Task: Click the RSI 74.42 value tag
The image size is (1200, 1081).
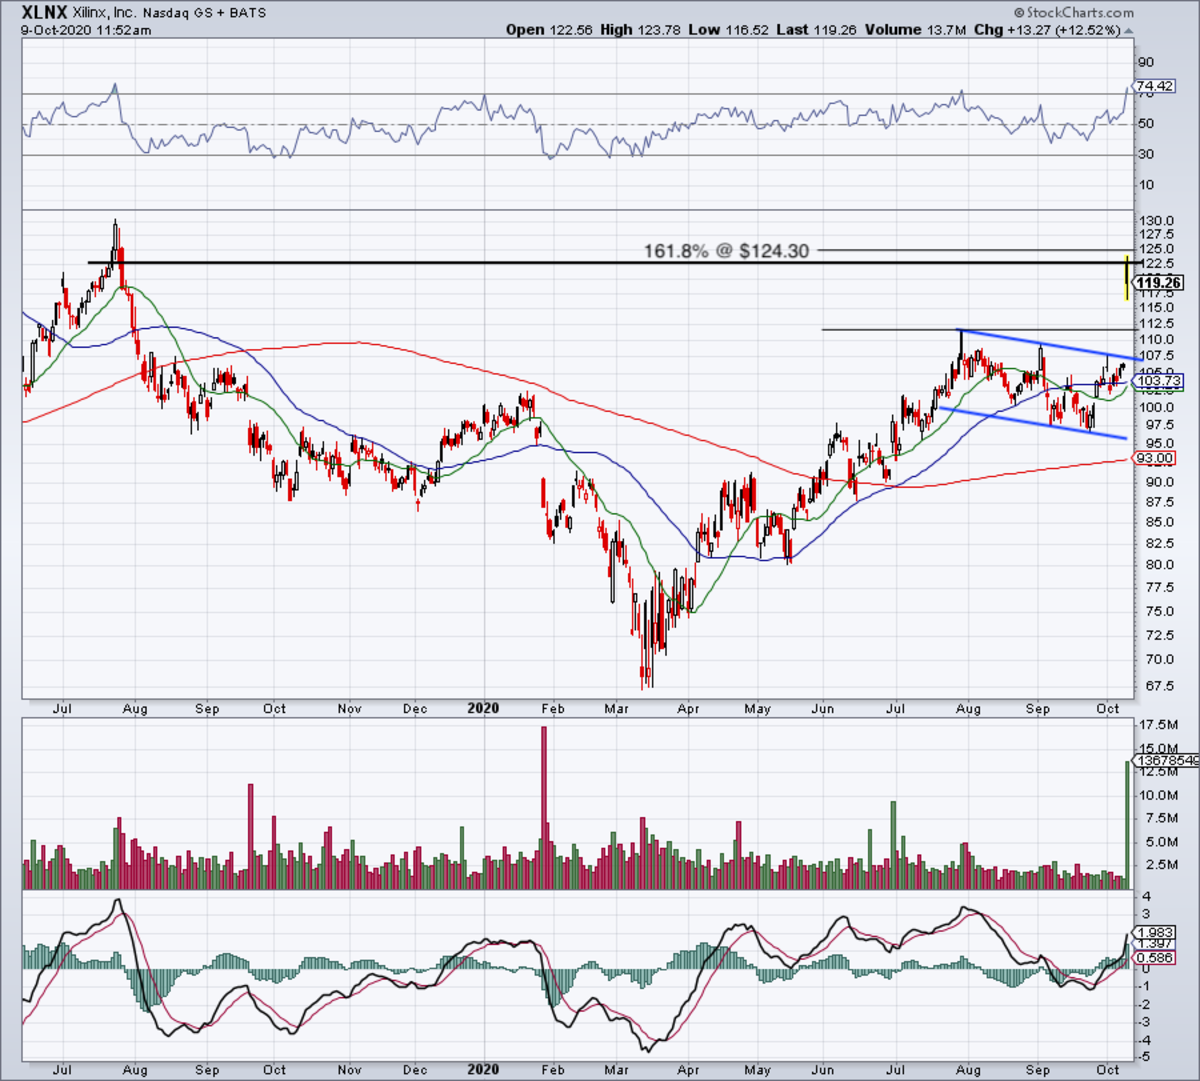Action: 1155,86
